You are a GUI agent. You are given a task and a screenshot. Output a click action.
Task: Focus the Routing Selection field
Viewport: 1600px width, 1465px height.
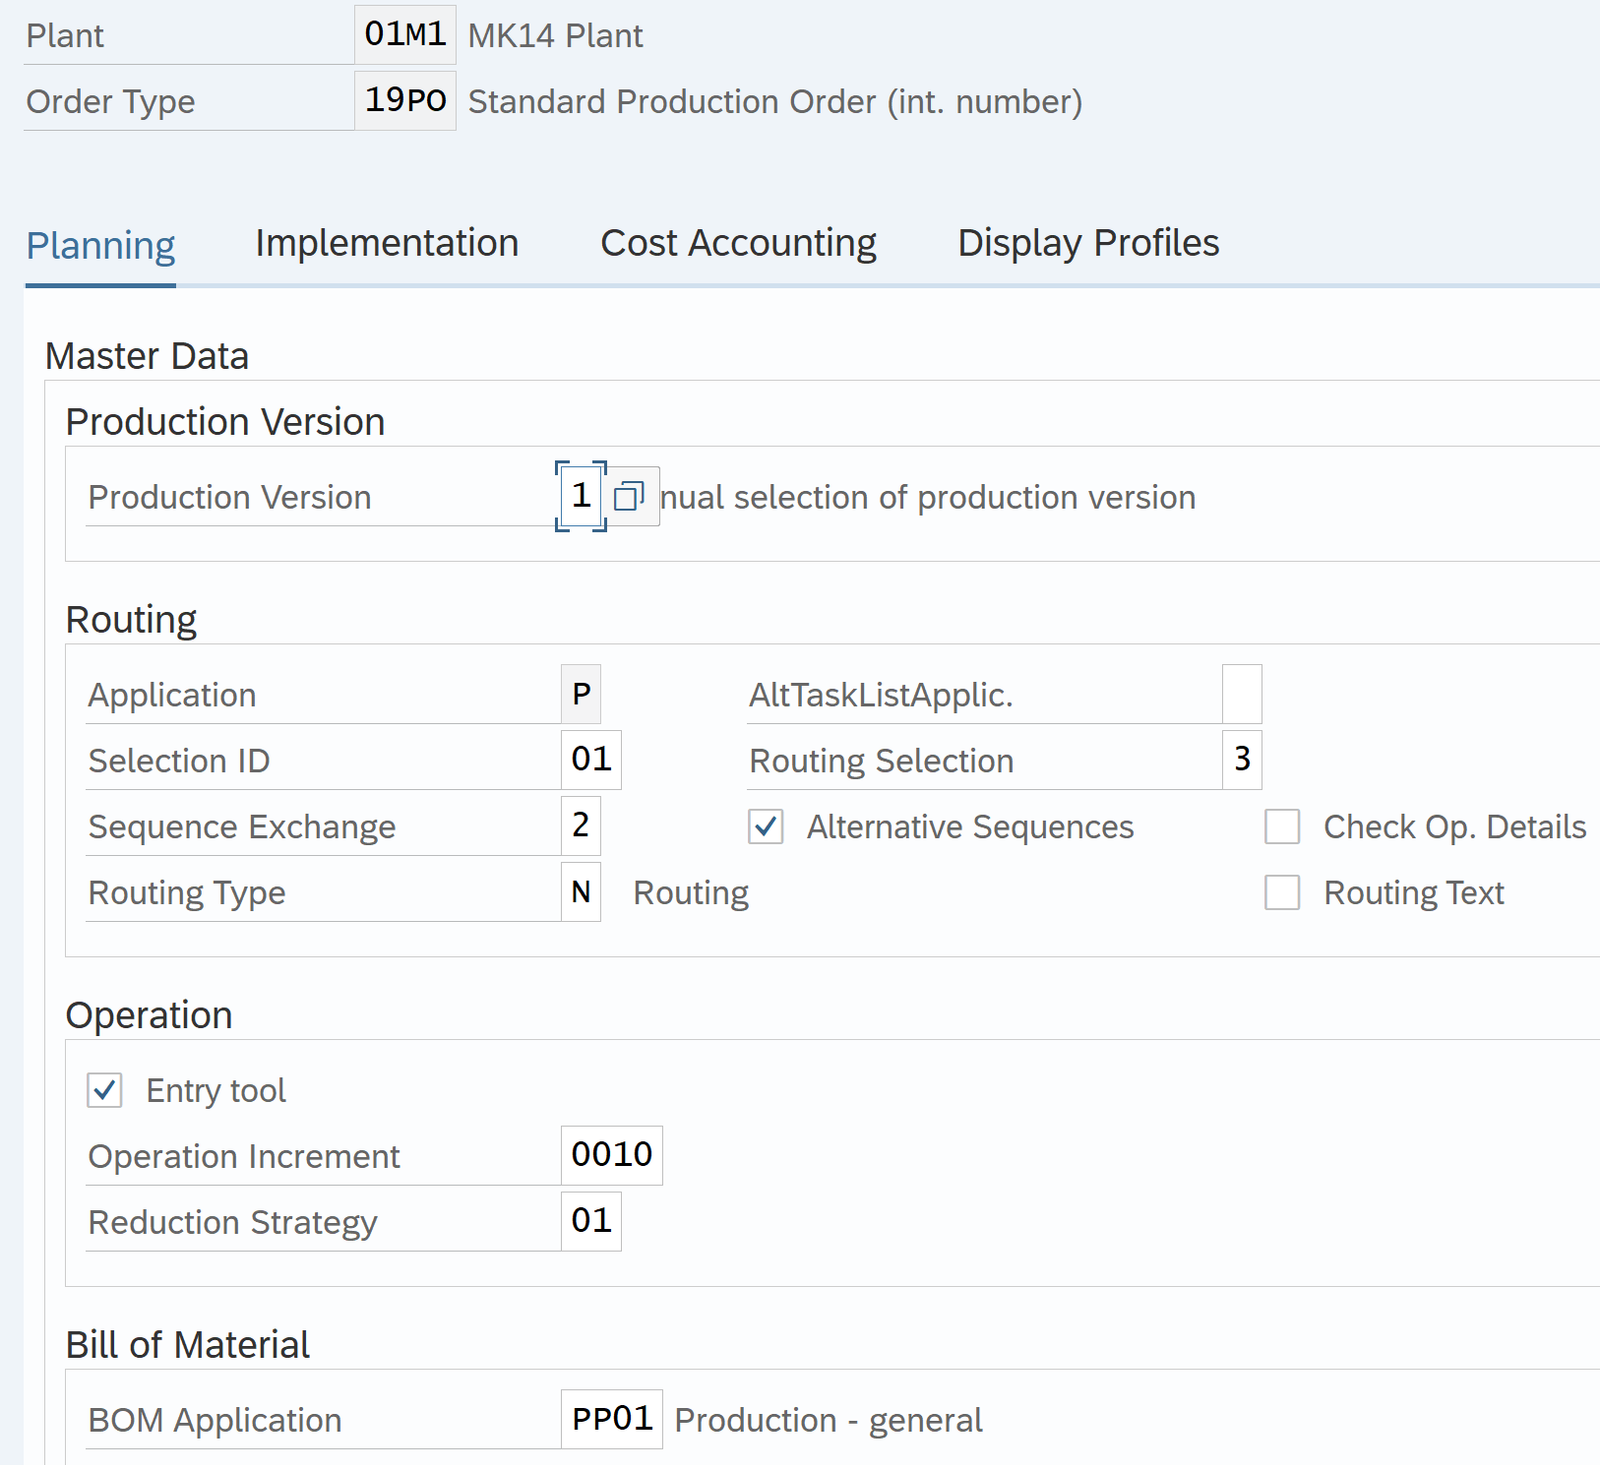click(1241, 760)
